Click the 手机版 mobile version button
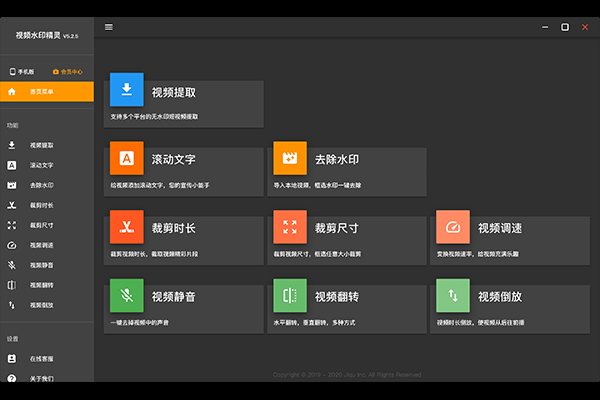Screen dimensions: 600x400 pyautogui.click(x=23, y=72)
